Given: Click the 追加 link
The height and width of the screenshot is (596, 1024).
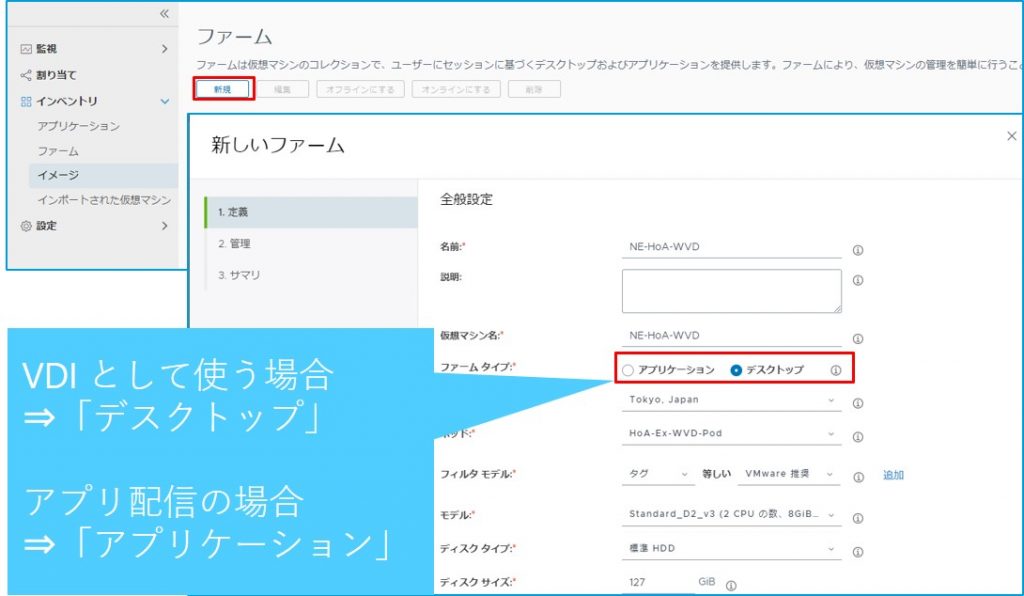Looking at the screenshot, I should (x=893, y=475).
